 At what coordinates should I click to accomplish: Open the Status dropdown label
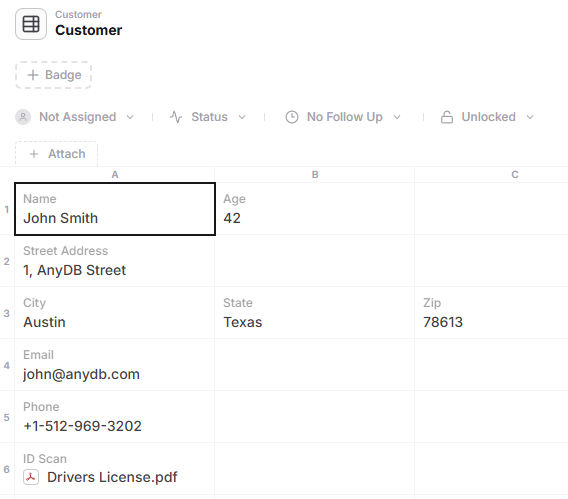[209, 117]
